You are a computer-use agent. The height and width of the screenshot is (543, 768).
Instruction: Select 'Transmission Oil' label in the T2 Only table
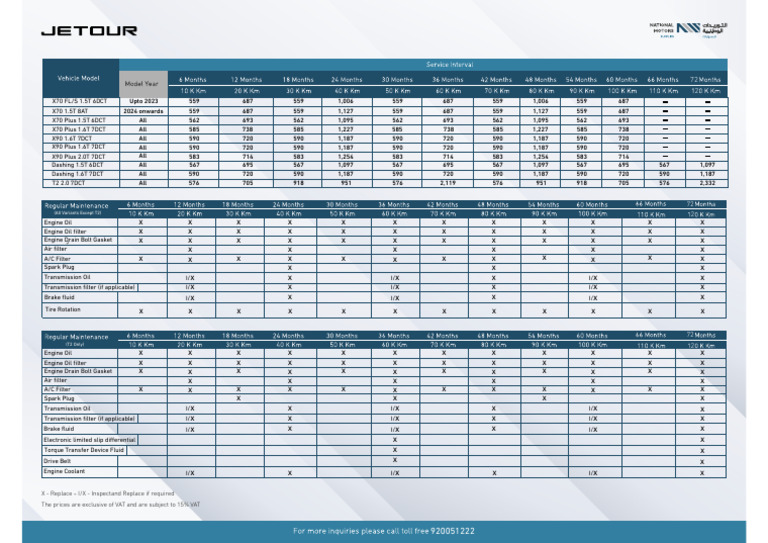[67, 408]
